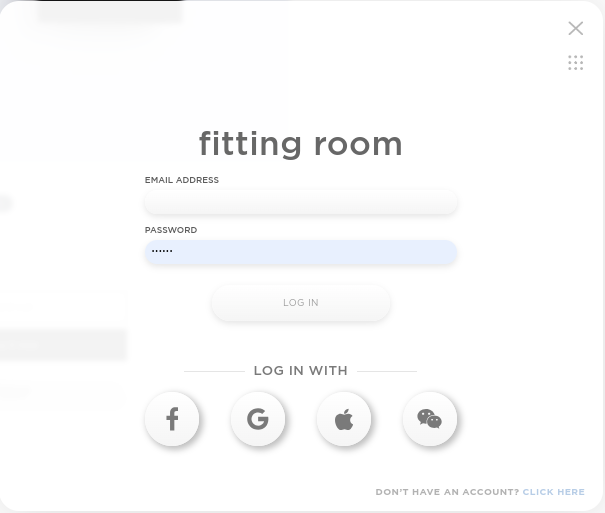
Task: Click divider line left of 'Log in with'
Action: tap(214, 371)
